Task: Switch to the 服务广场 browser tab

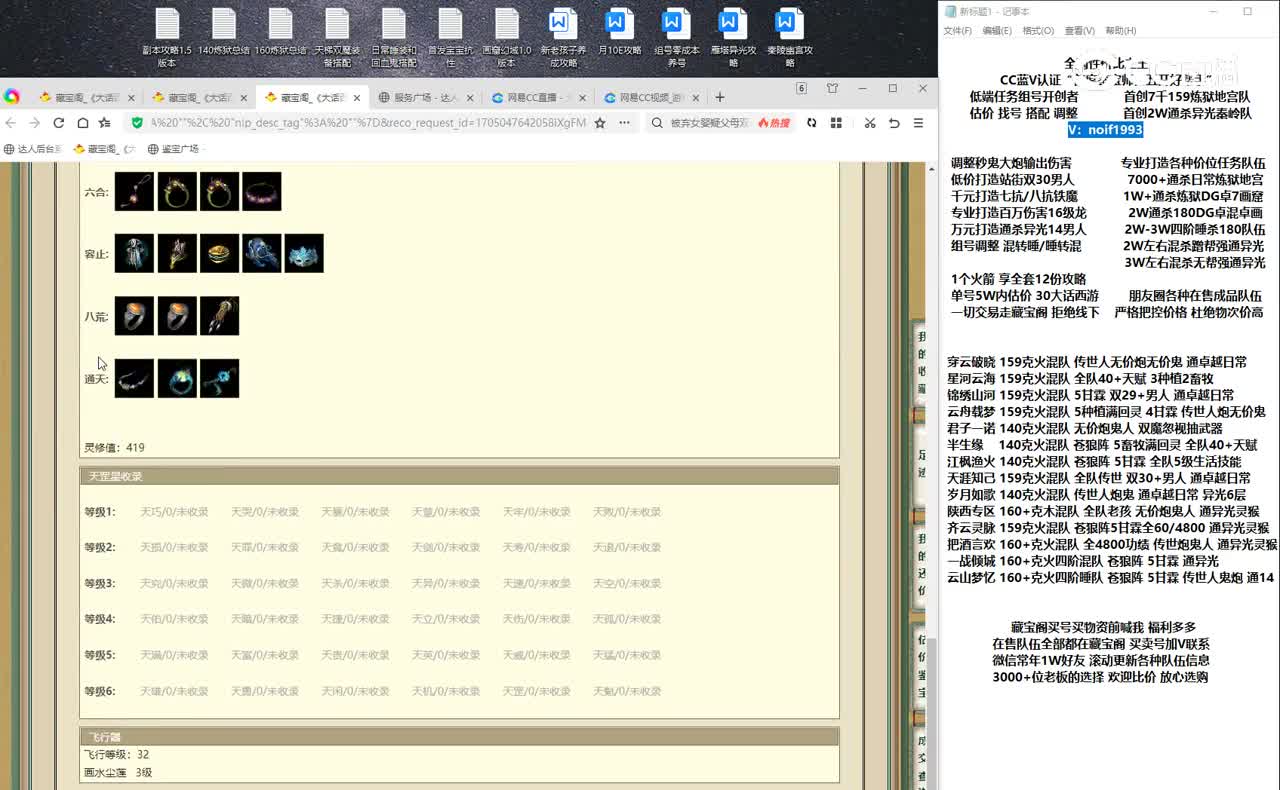Action: (x=425, y=98)
